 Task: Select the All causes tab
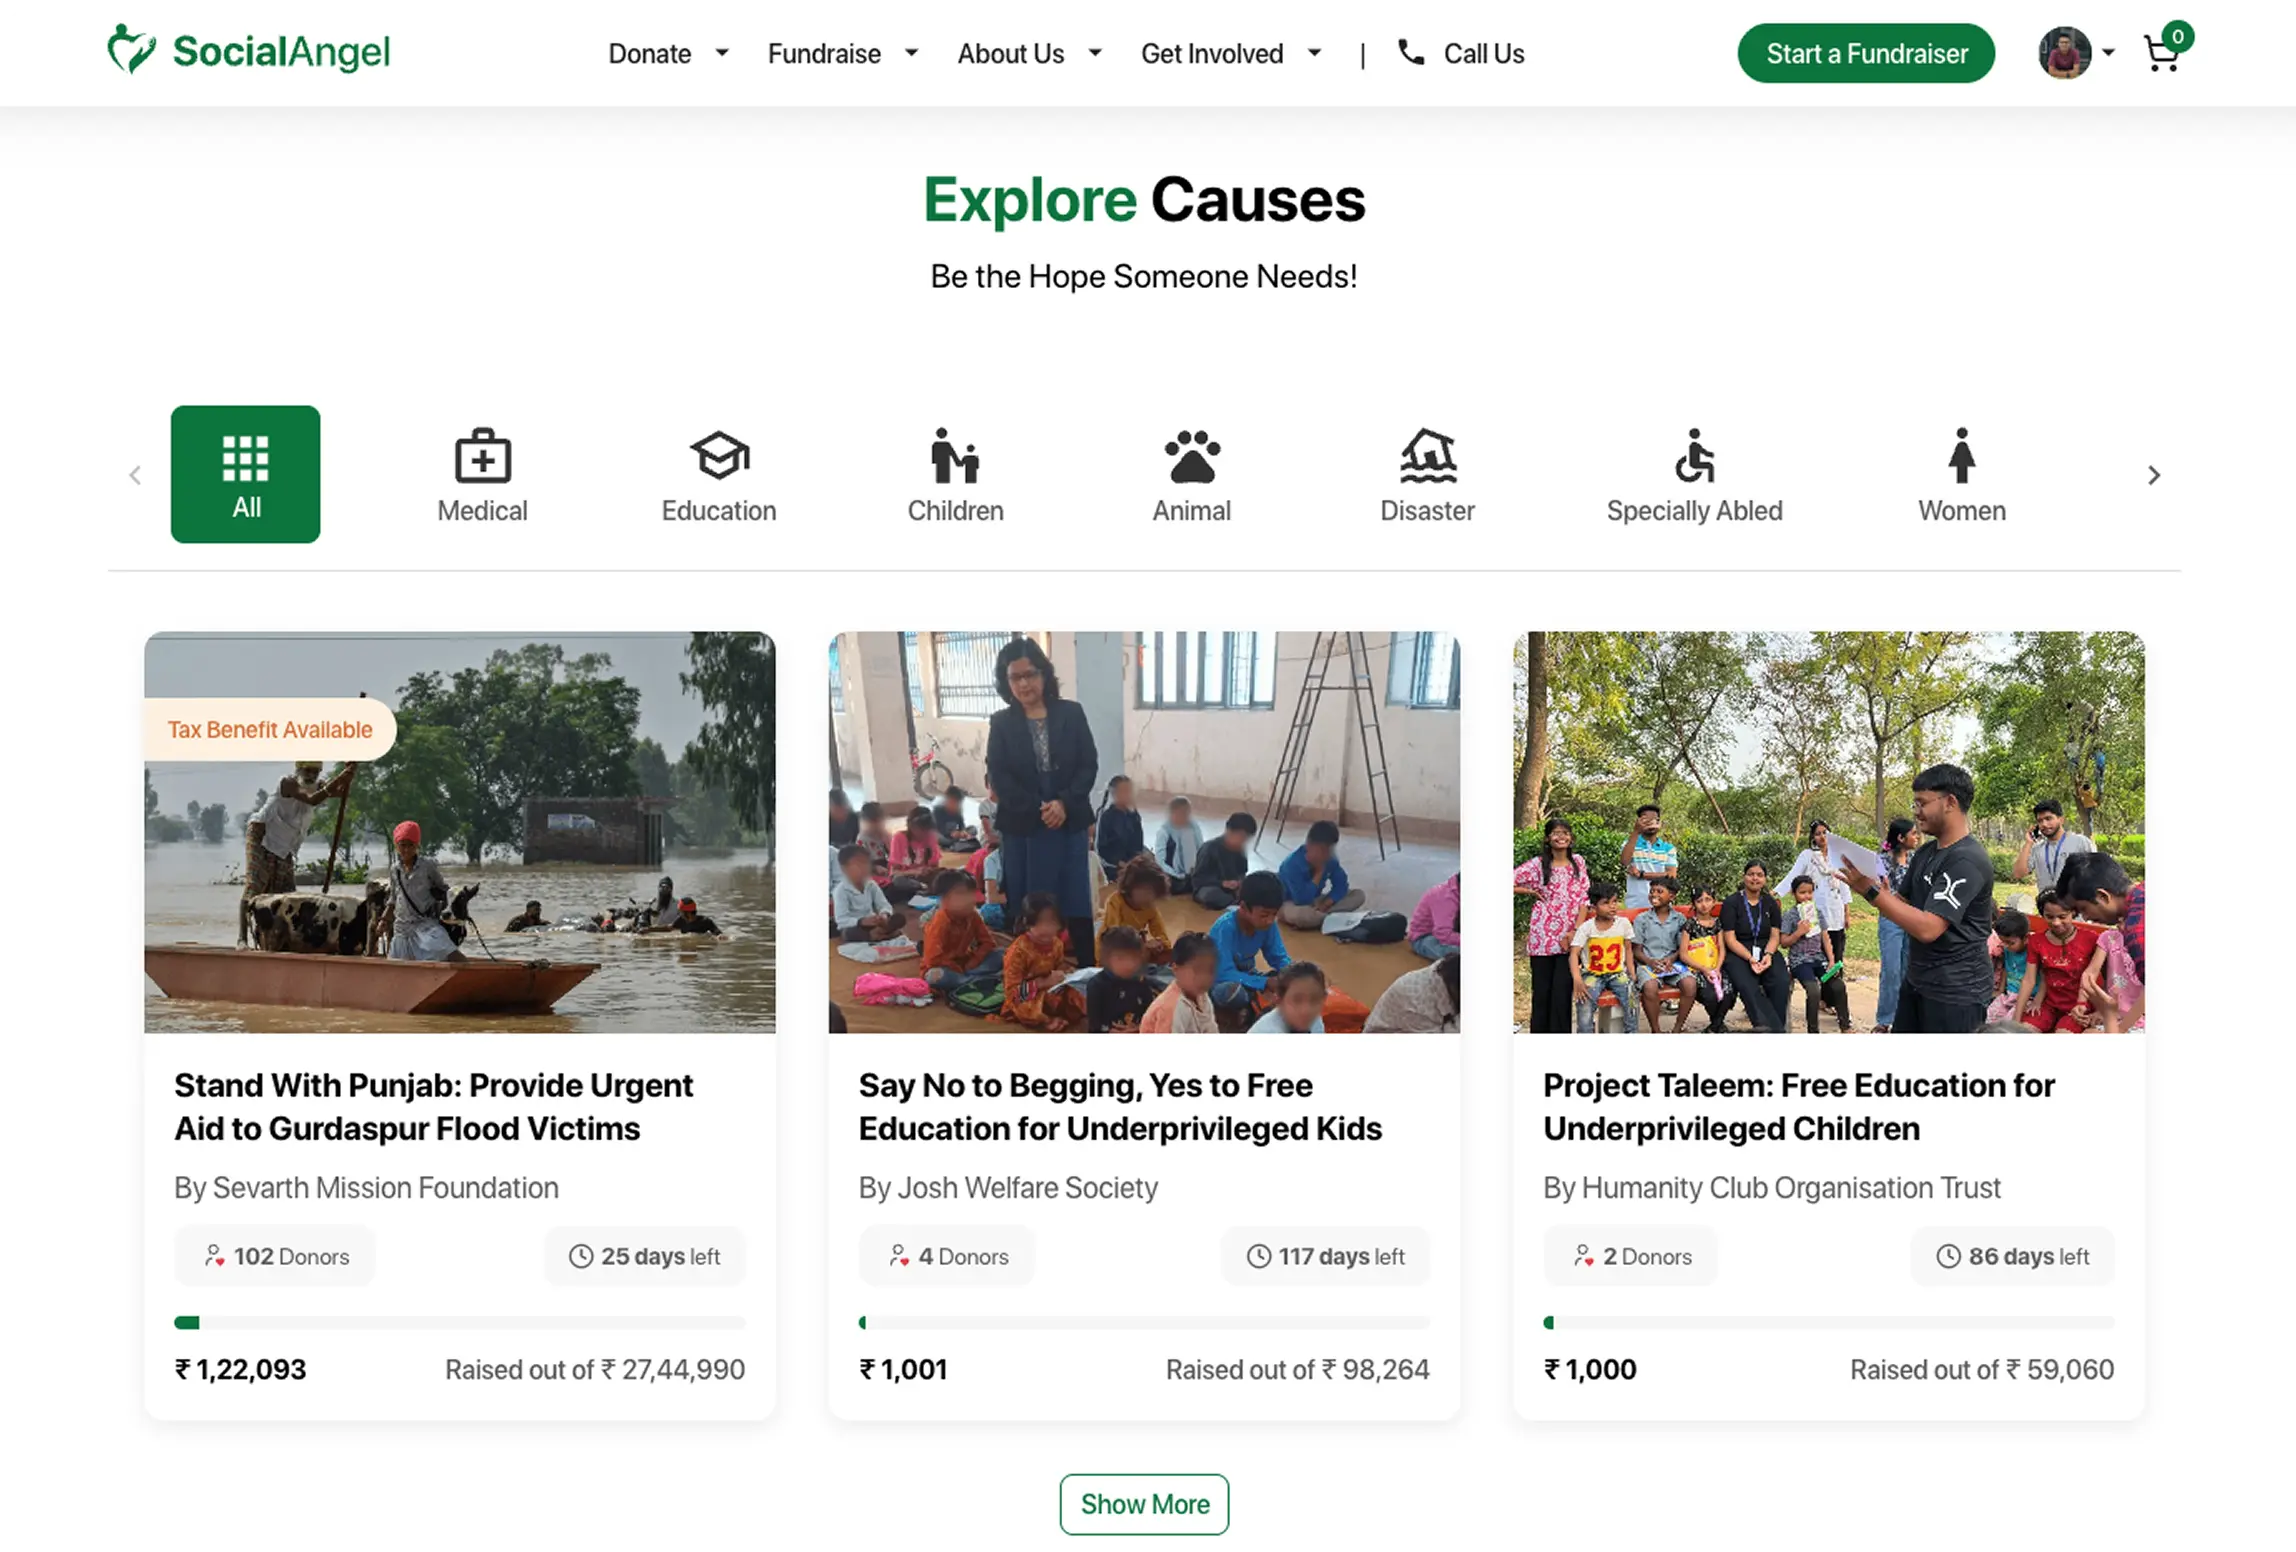tap(246, 474)
